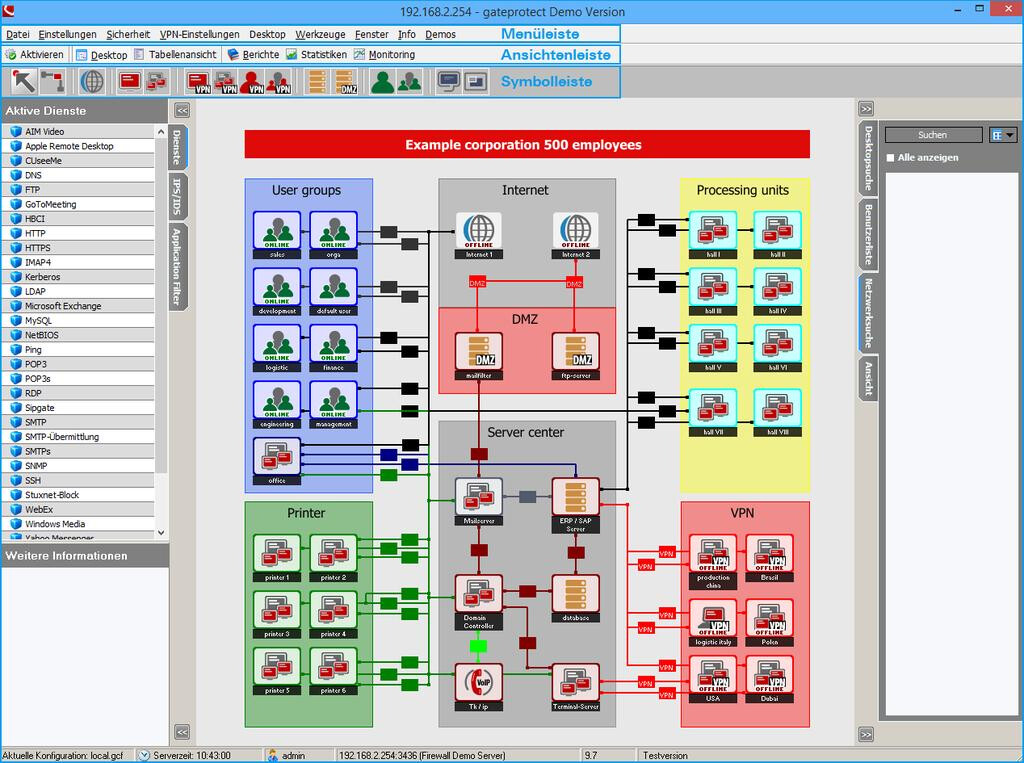Add a computer group object from the toolbar
The width and height of the screenshot is (1024, 763).
pos(157,82)
